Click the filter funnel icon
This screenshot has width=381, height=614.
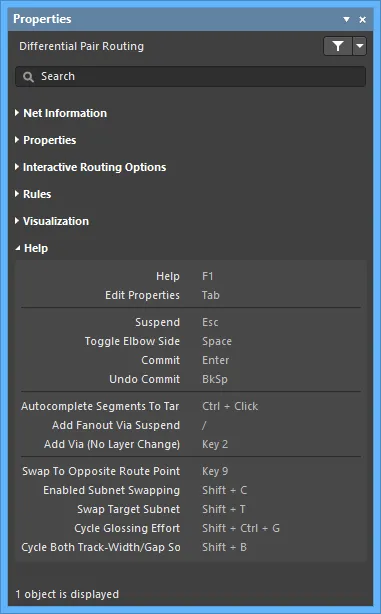(x=338, y=46)
